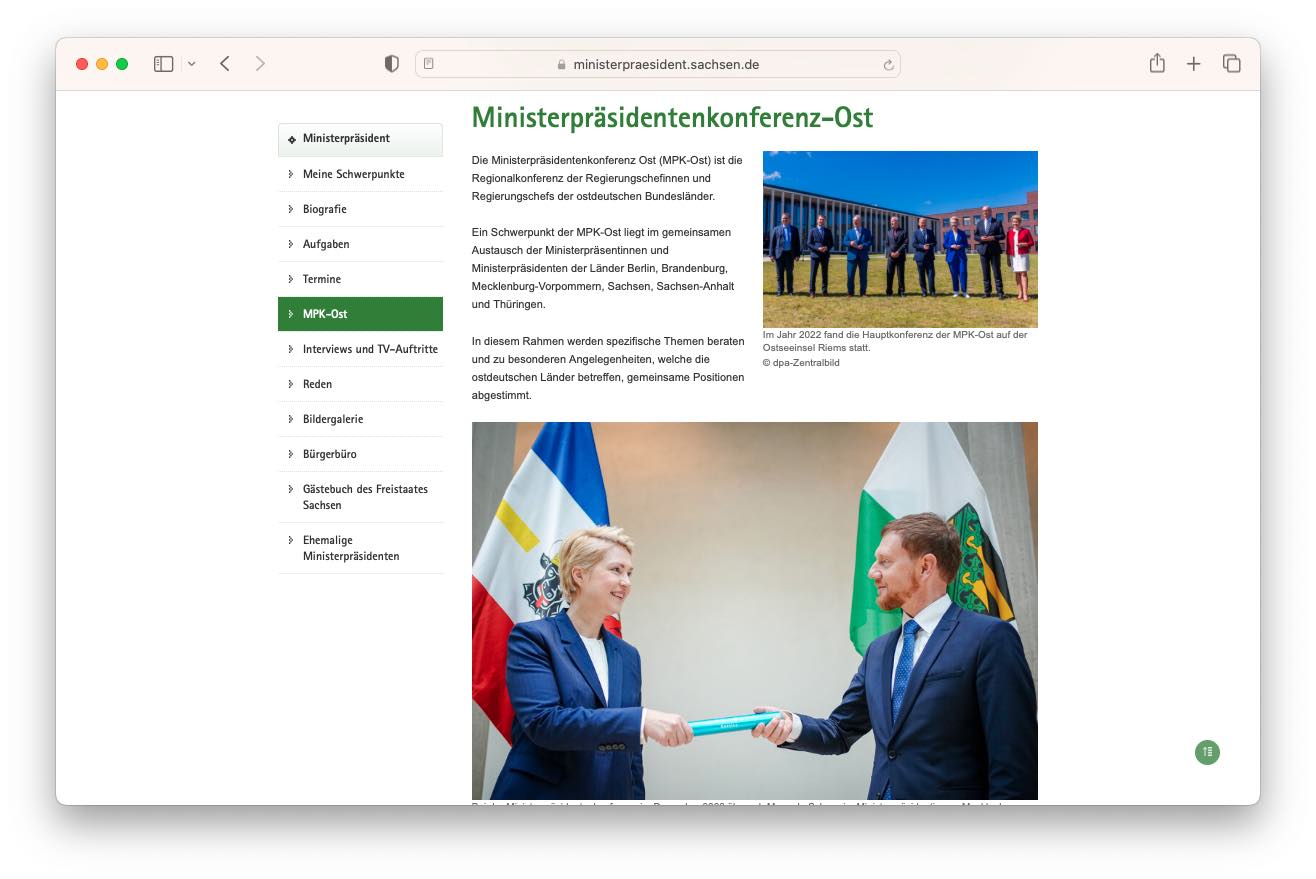
Task: Select the highlighted MPK-Ost menu item
Action: (360, 314)
